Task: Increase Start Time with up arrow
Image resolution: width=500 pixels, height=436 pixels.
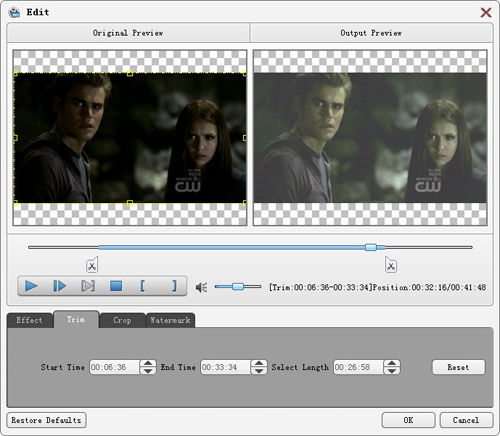Action: (148, 363)
